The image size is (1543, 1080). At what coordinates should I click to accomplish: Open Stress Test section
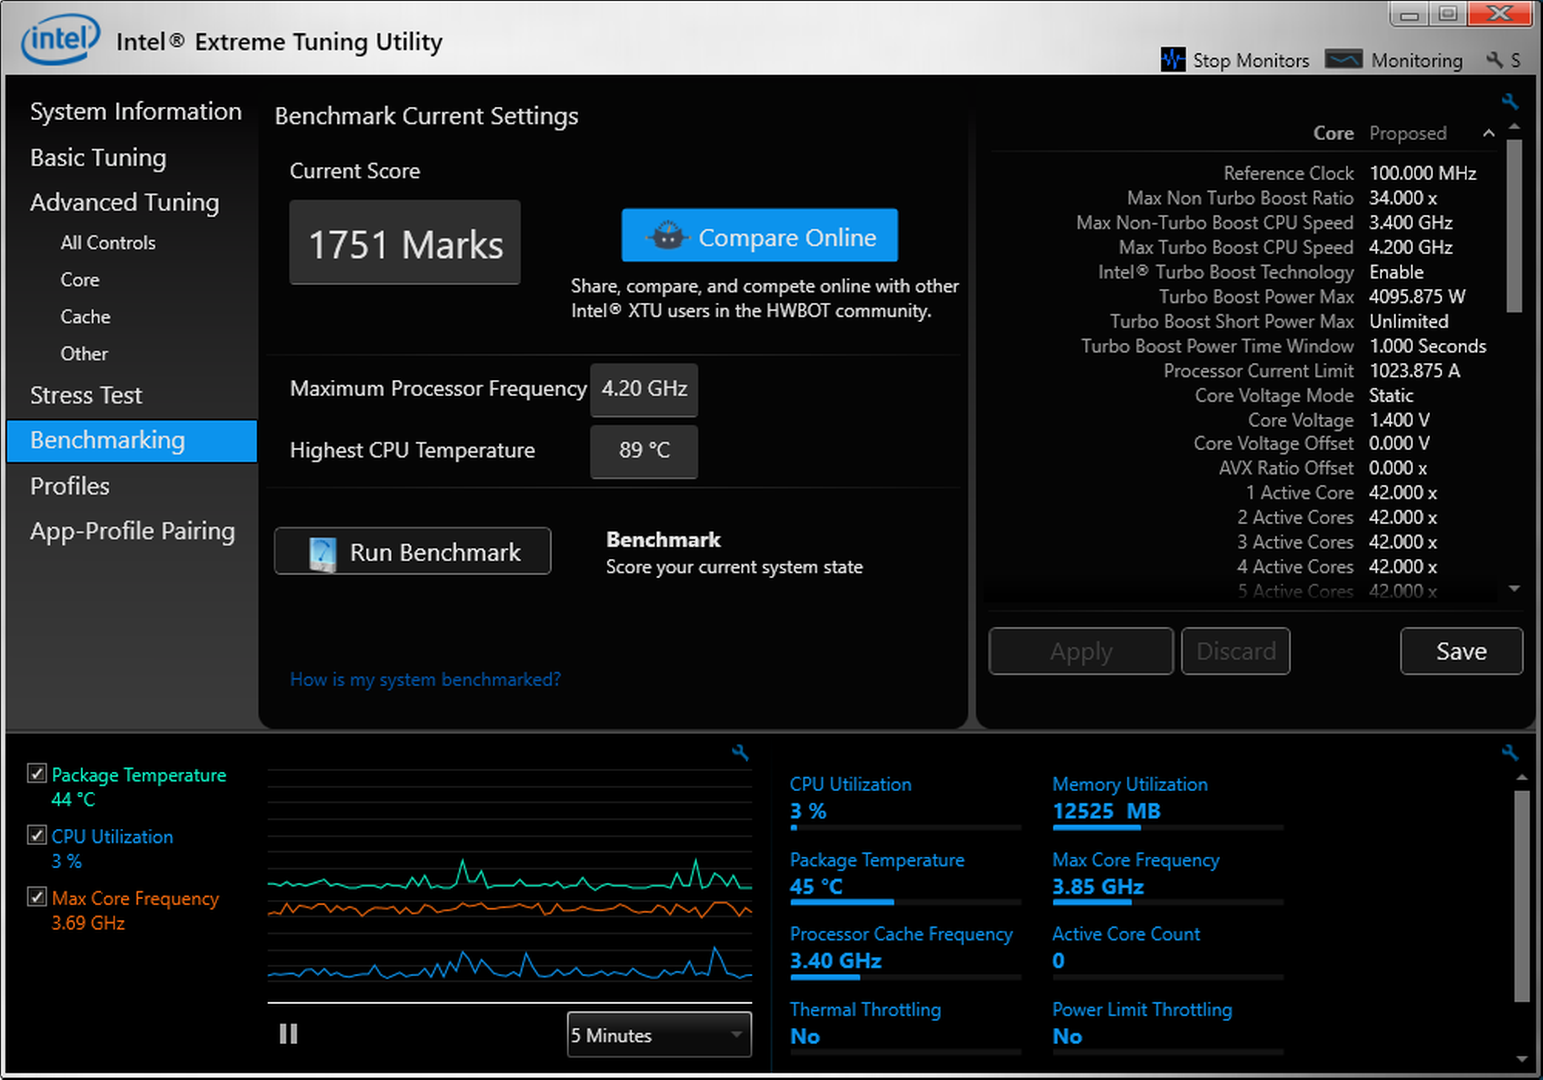(x=86, y=395)
